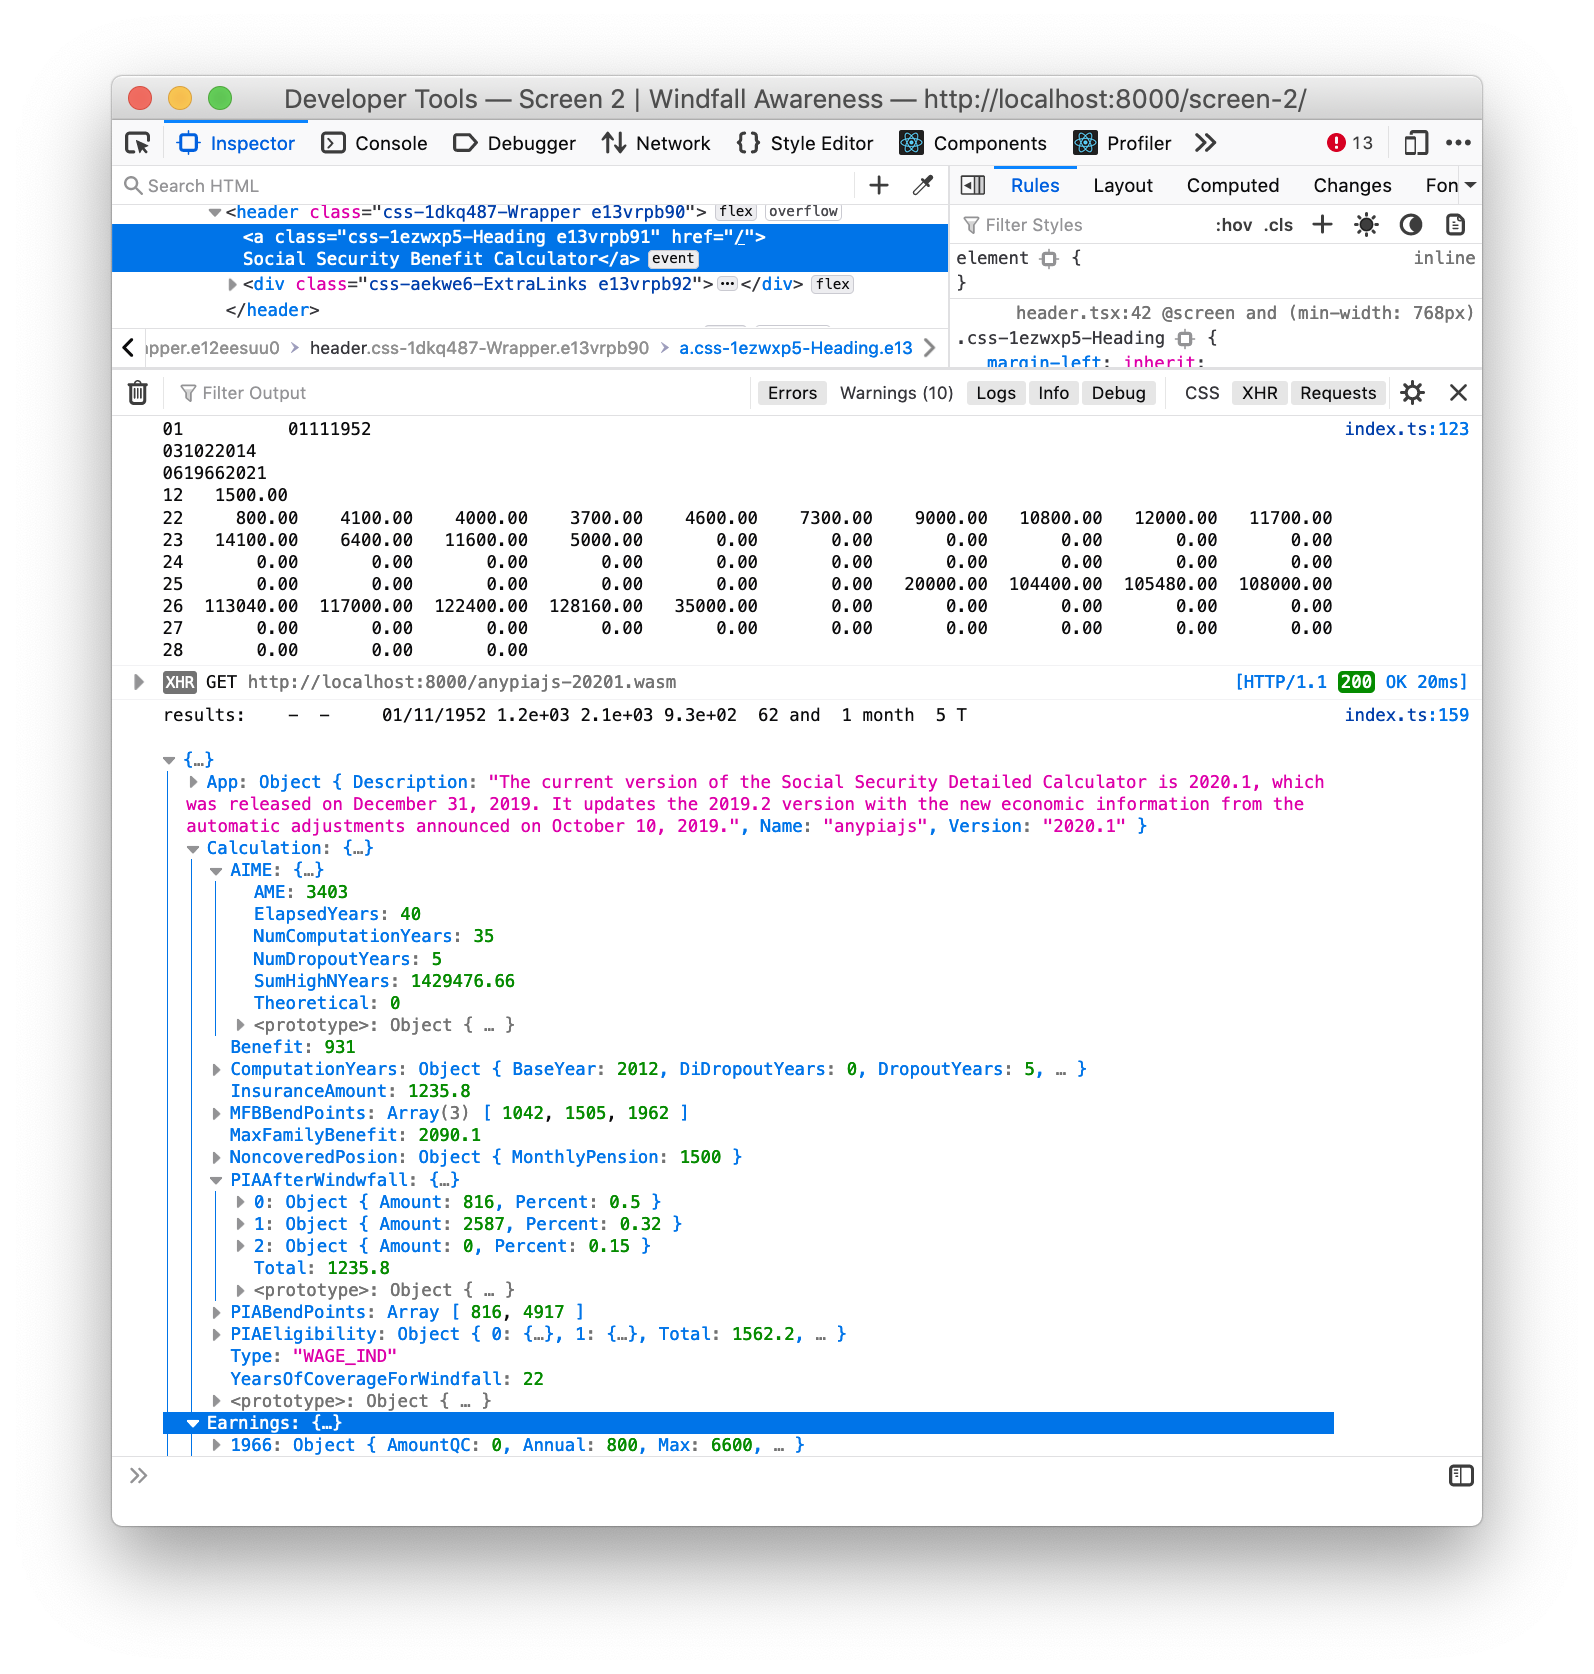Screen dimensions: 1594x1674
Task: Toggle responsive design mode icon
Action: [x=1415, y=143]
